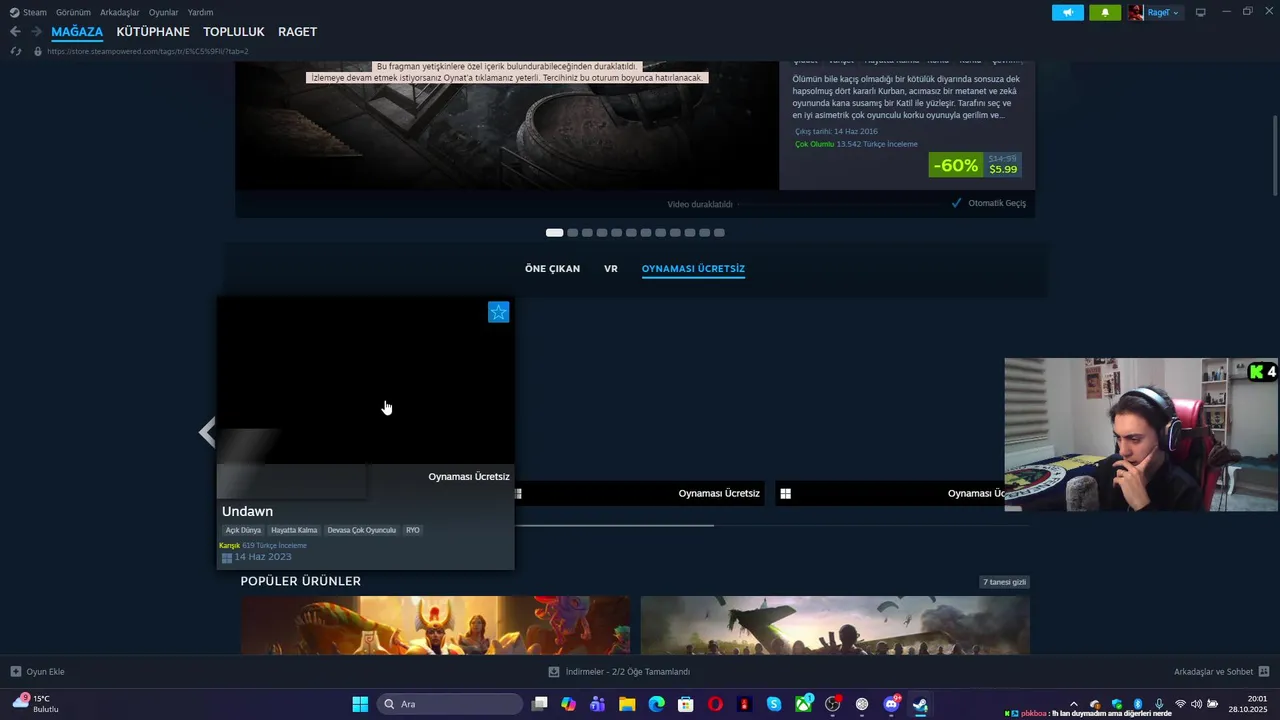Add Undawn to wishlist with star icon
This screenshot has height=720, width=1280.
coord(499,312)
